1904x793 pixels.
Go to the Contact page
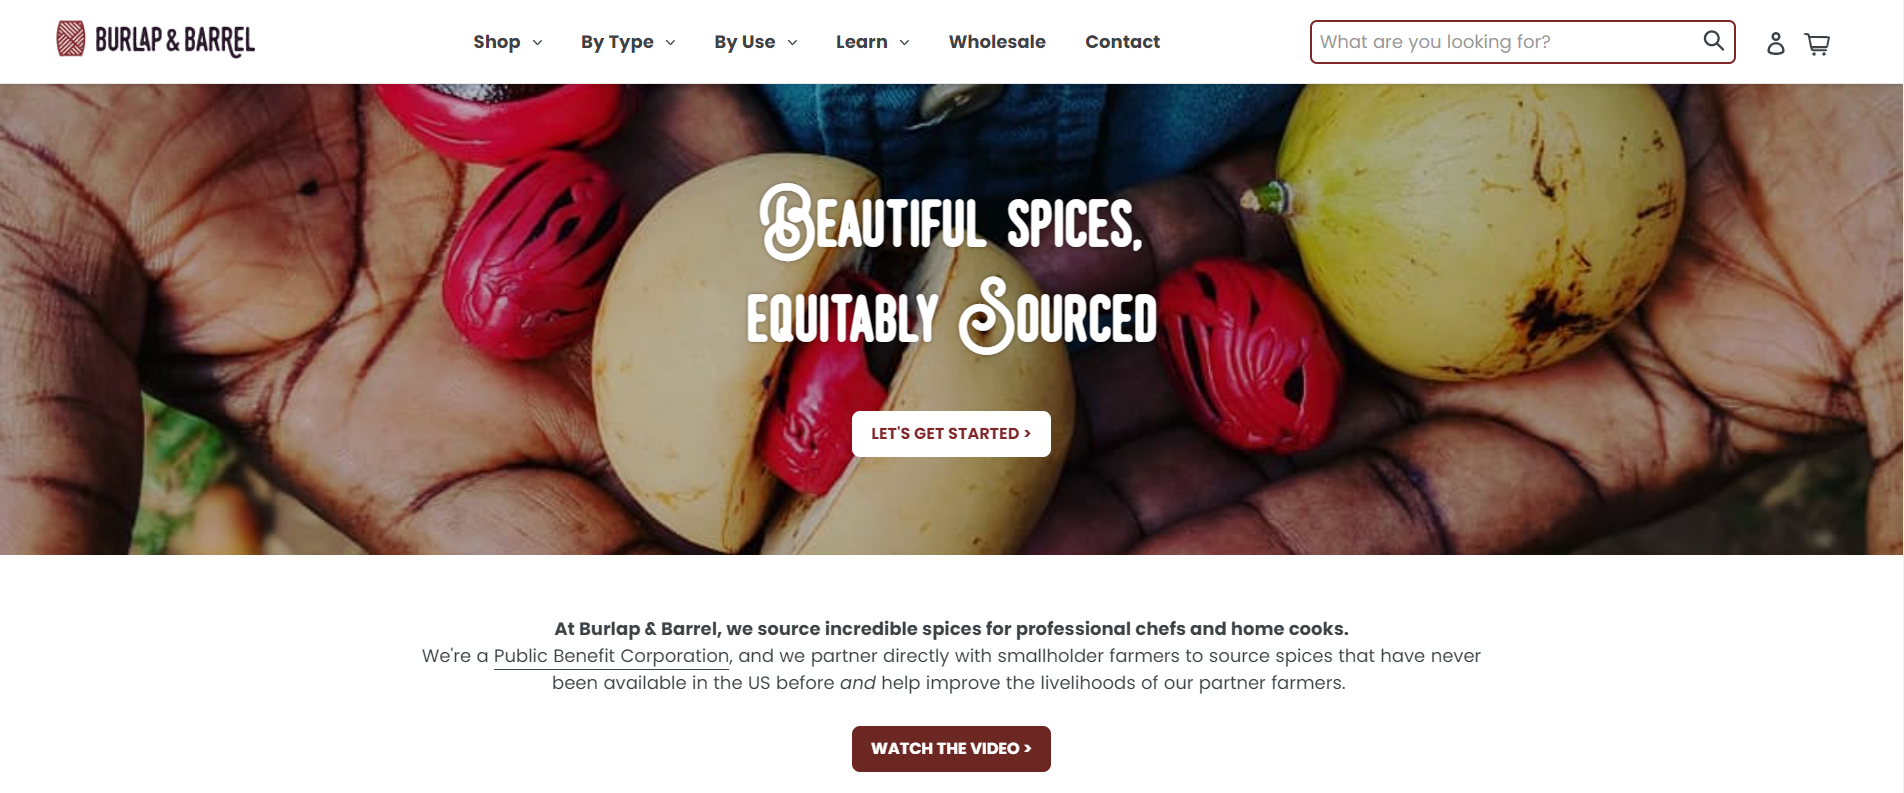pos(1122,42)
